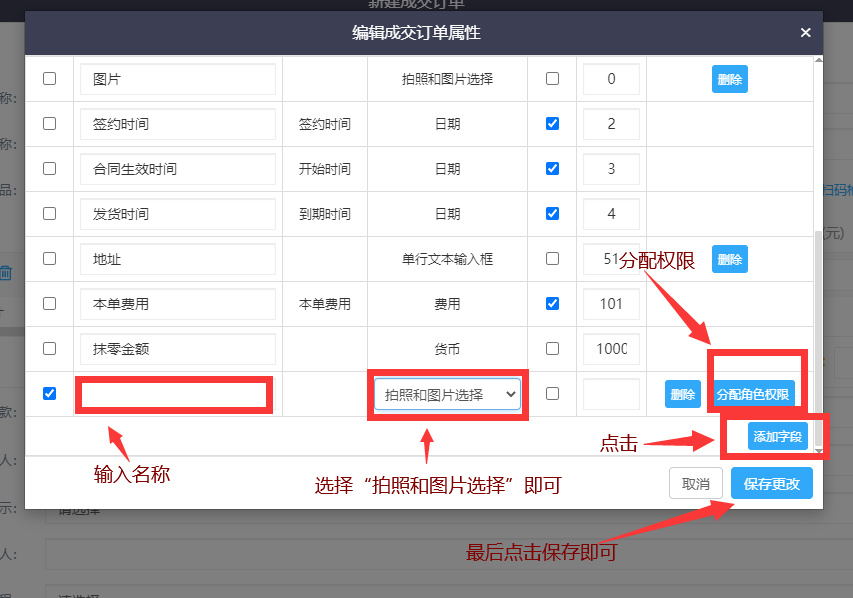Viewport: 853px width, 598px height.
Task: Click the 抹零金额 name input field
Action: 177,349
